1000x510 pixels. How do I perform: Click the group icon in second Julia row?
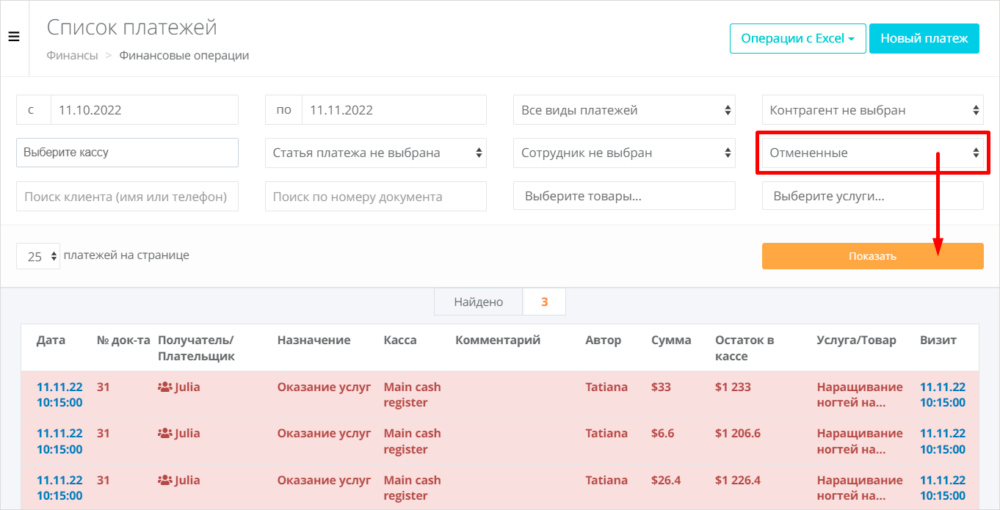(165, 434)
